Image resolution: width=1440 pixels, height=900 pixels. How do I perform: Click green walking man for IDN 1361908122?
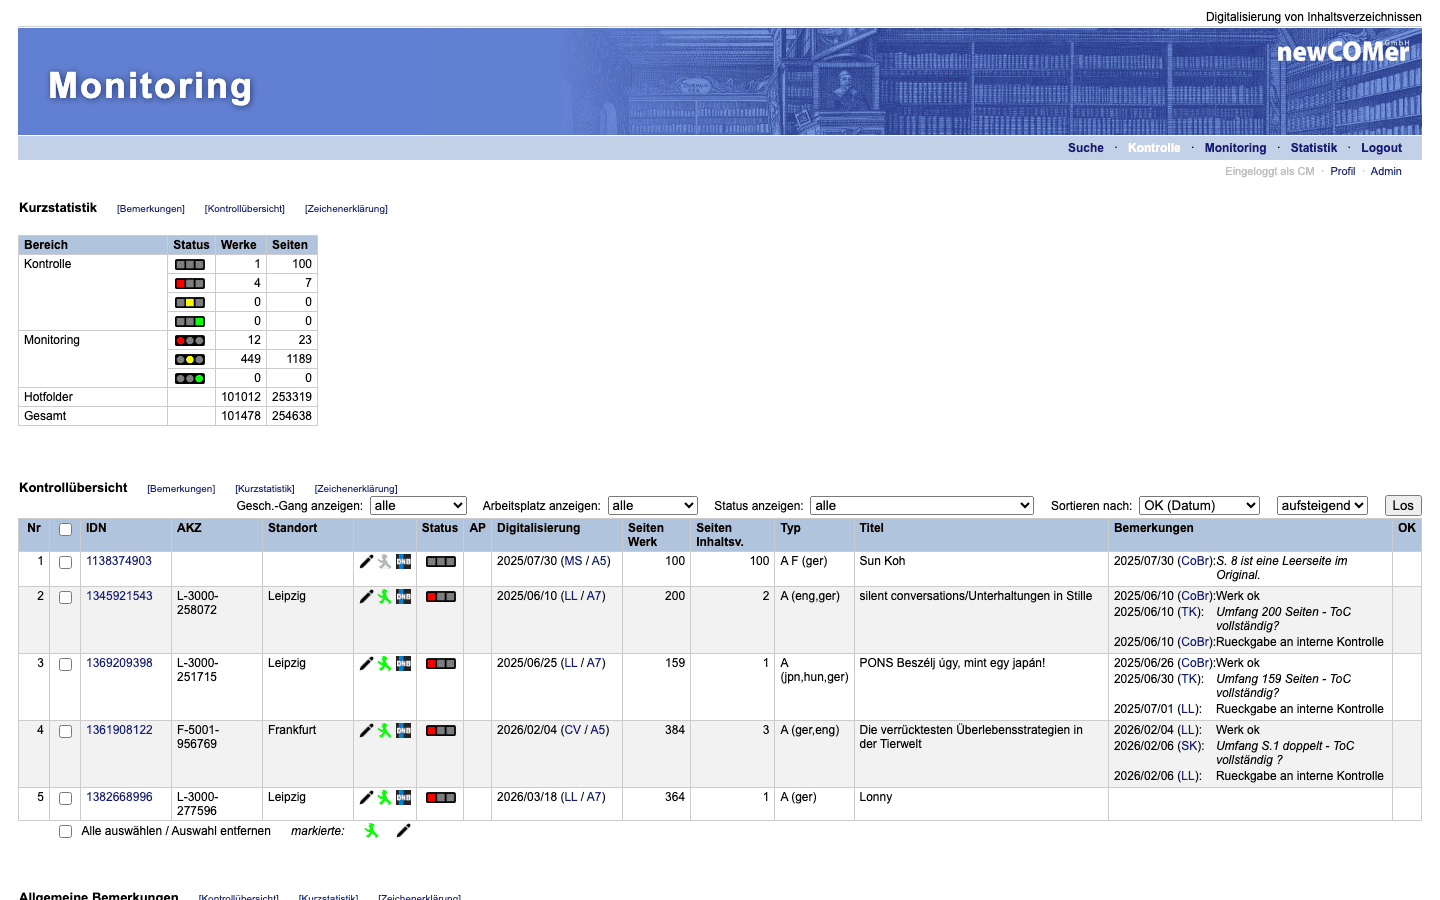[x=385, y=731]
